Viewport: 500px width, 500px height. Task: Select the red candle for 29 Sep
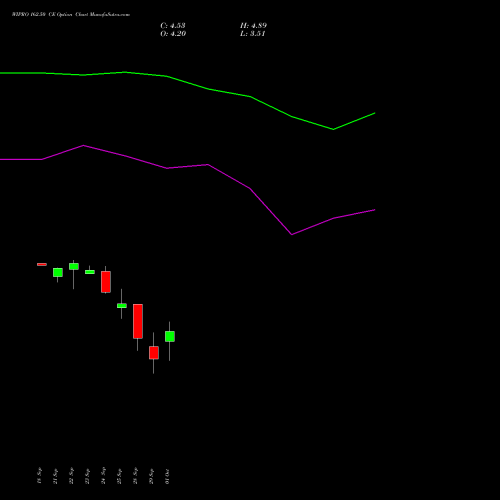coord(154,353)
